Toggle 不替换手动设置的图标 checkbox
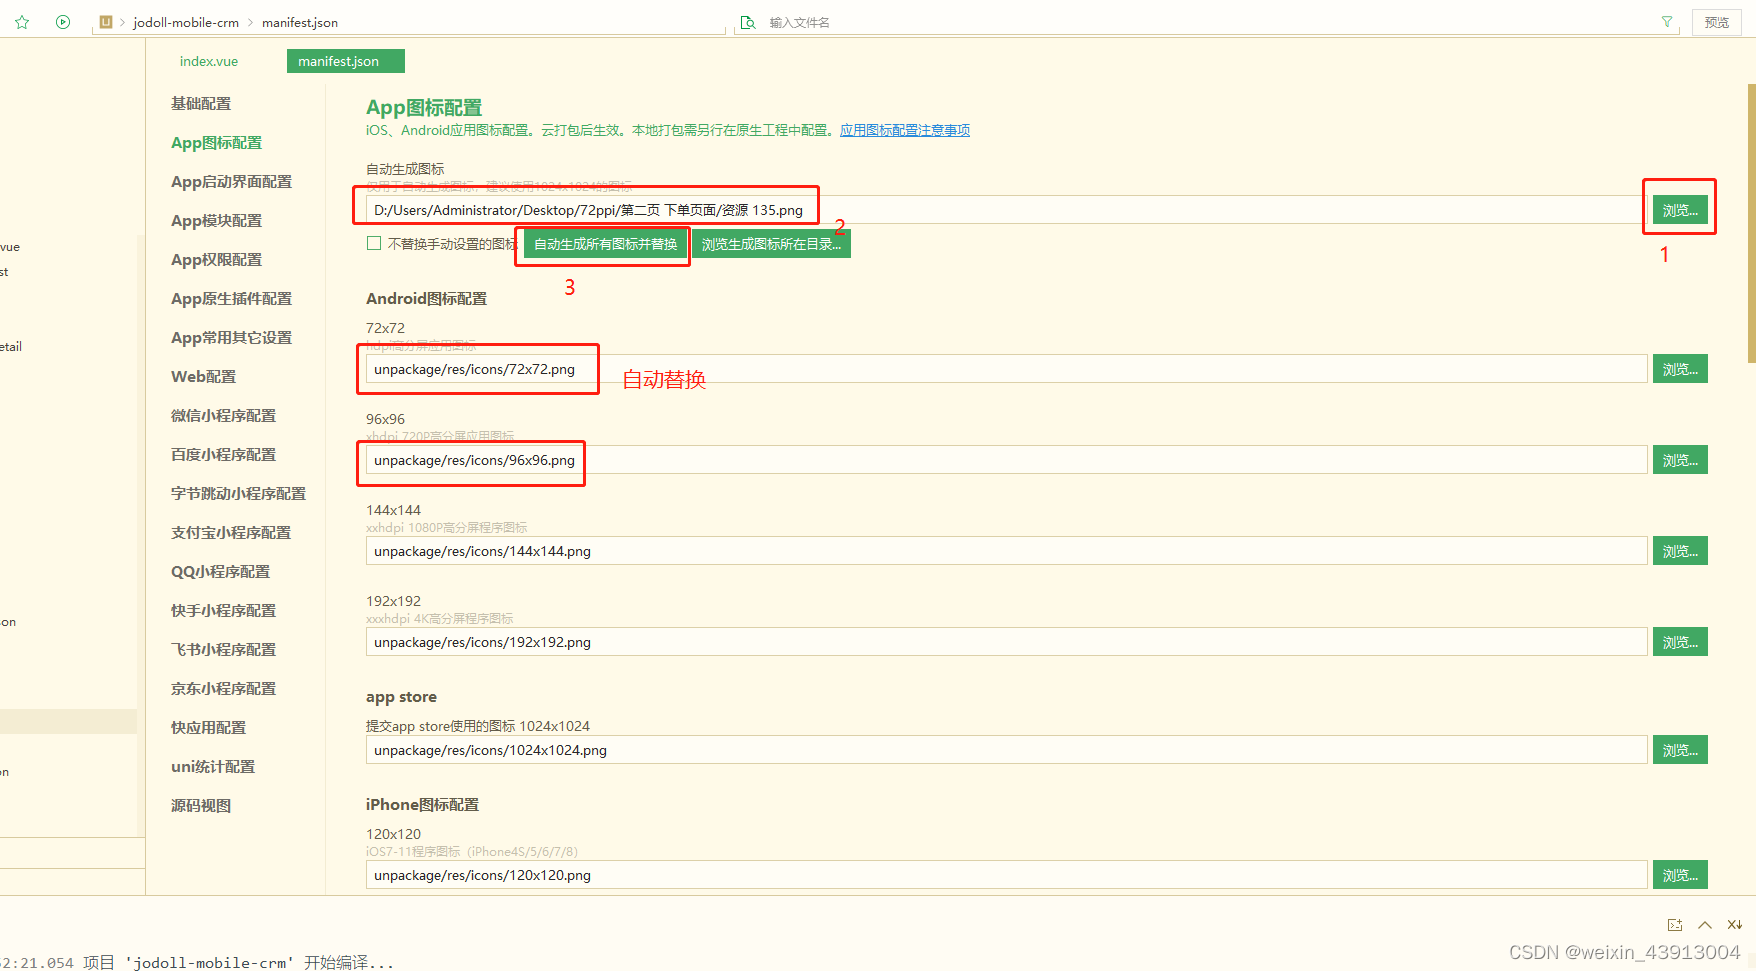This screenshot has height=971, width=1756. (x=374, y=243)
